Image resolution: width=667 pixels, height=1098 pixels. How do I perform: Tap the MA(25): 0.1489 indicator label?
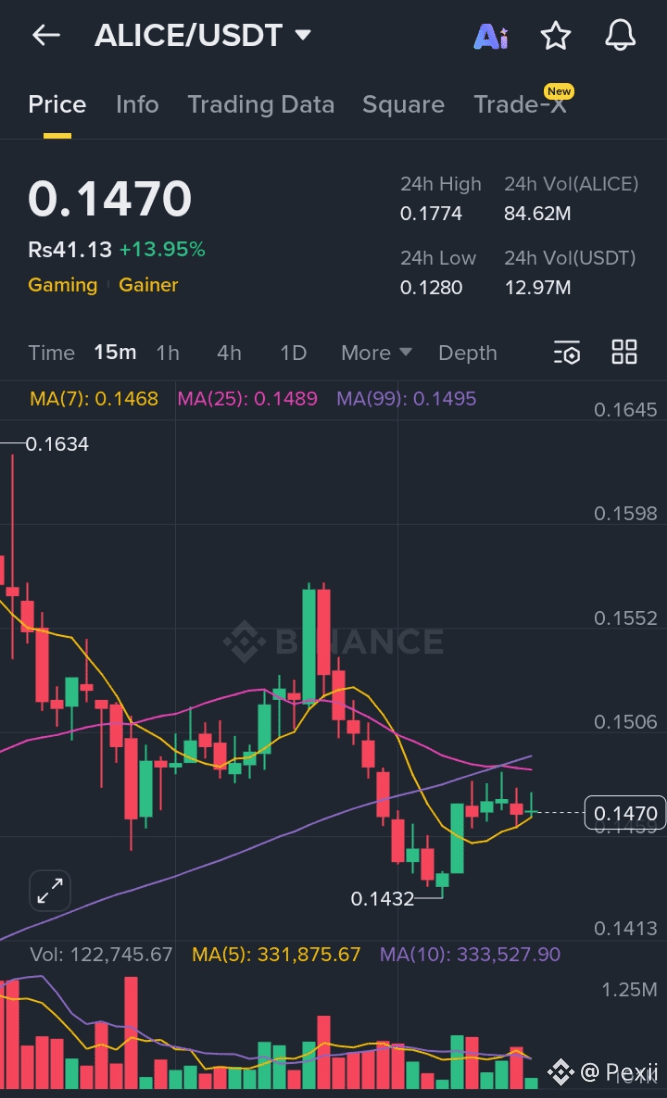tap(247, 398)
